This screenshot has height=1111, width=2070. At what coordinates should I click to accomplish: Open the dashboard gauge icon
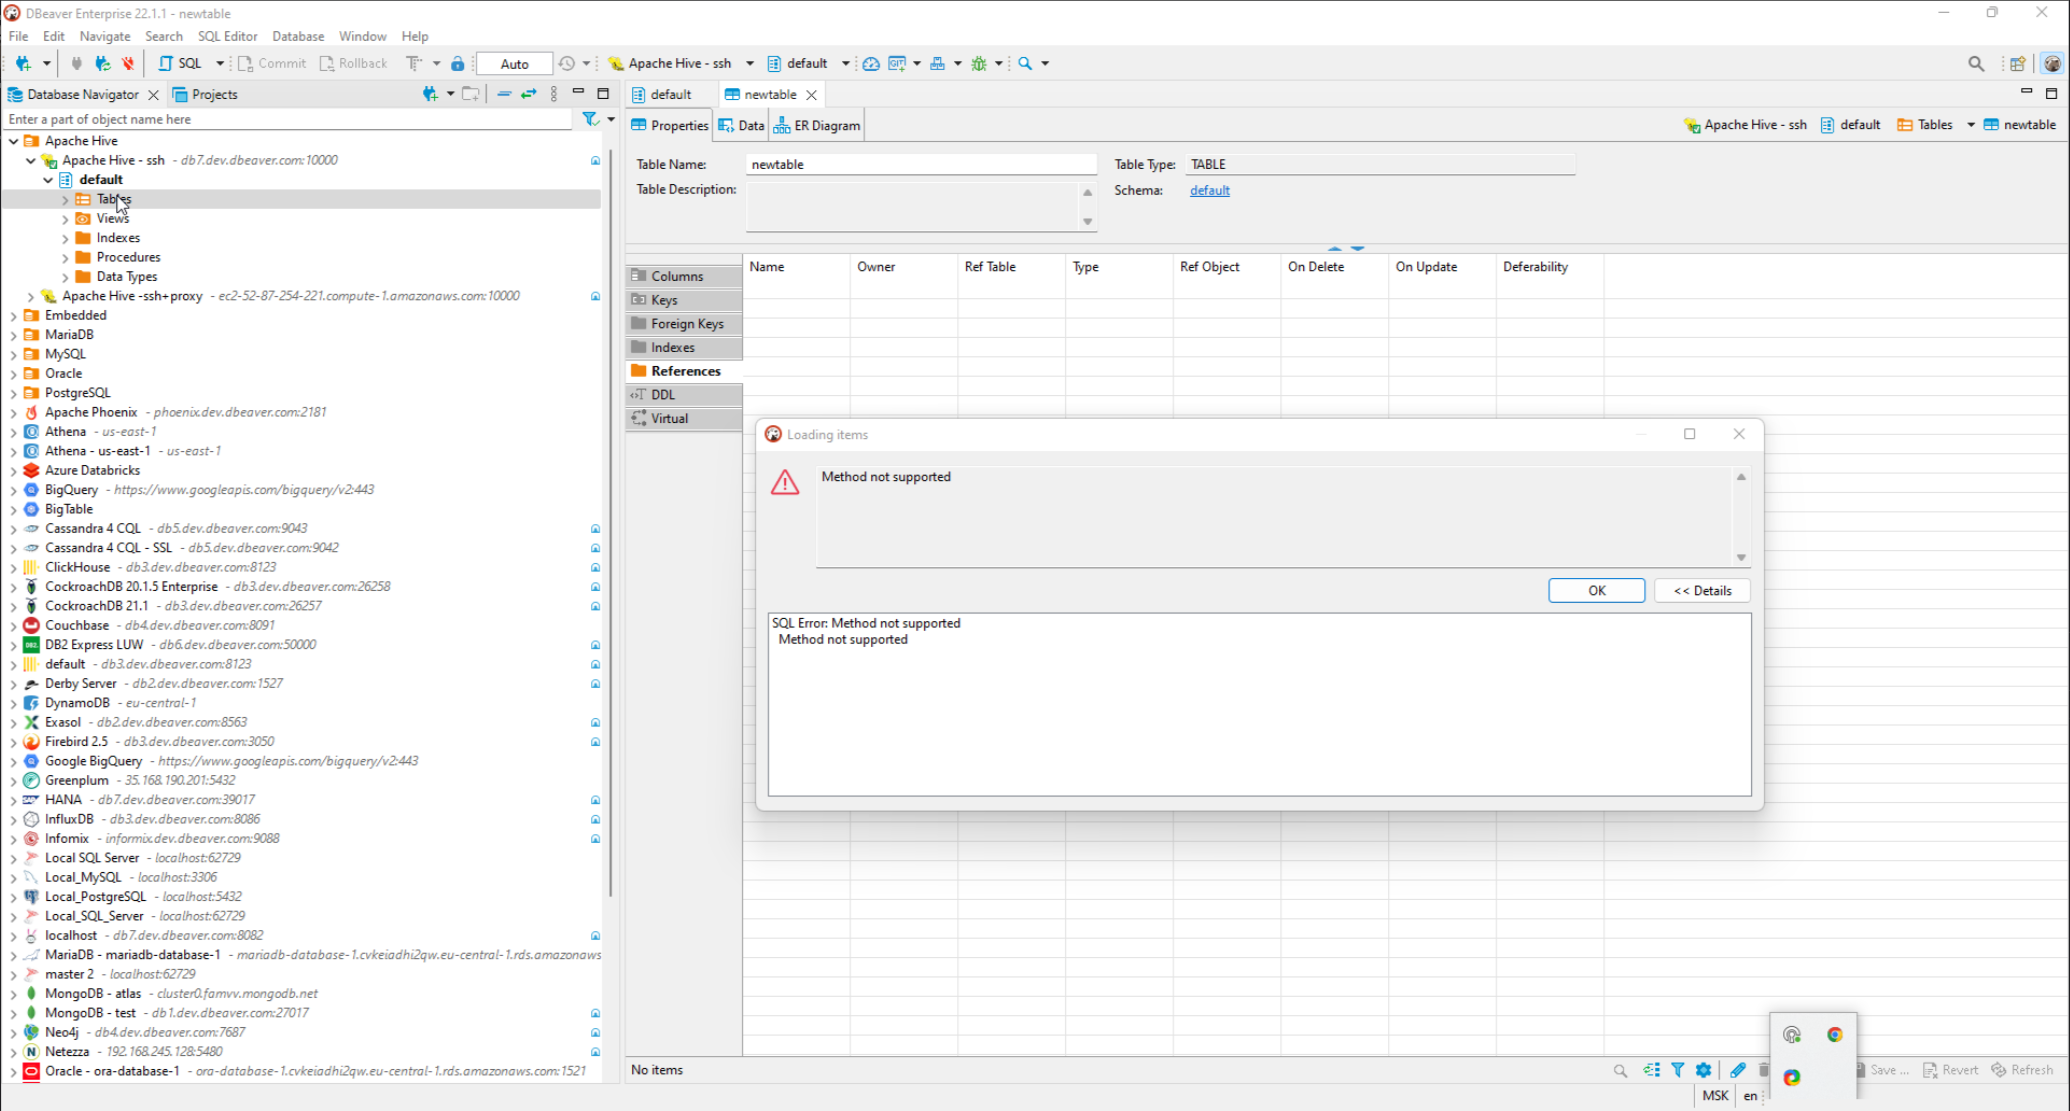(x=871, y=63)
